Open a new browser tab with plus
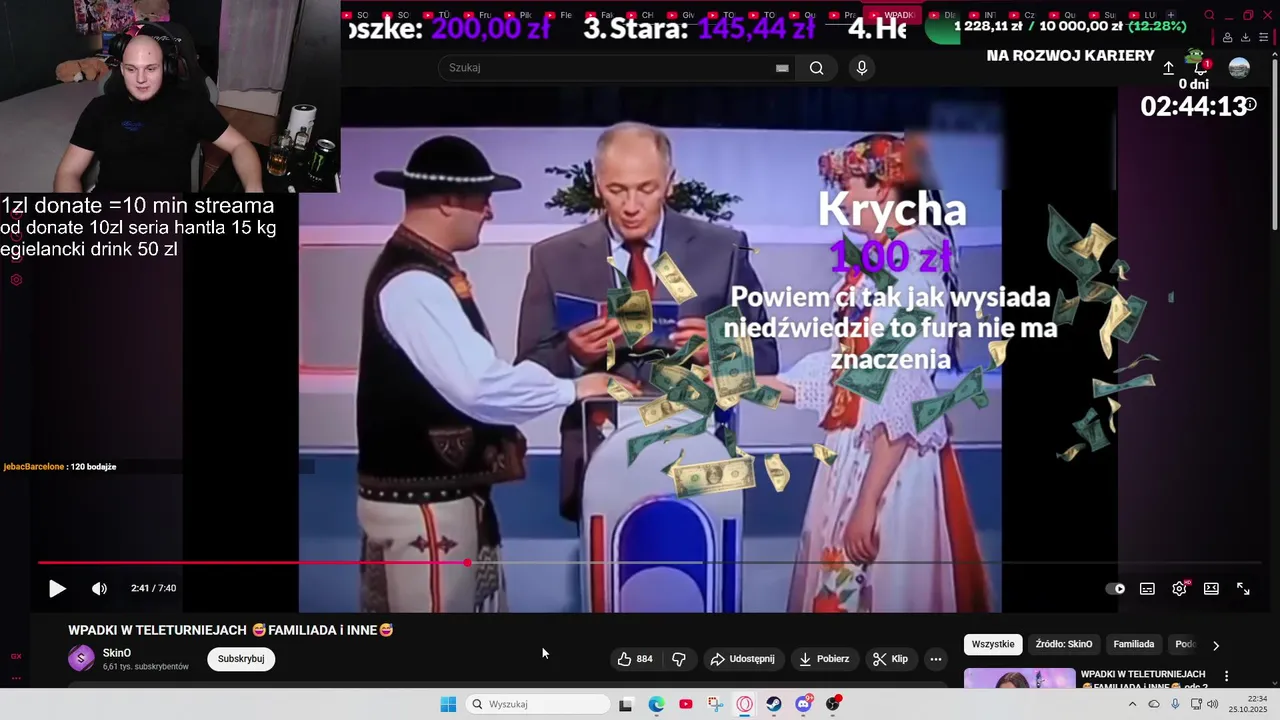 (1171, 15)
